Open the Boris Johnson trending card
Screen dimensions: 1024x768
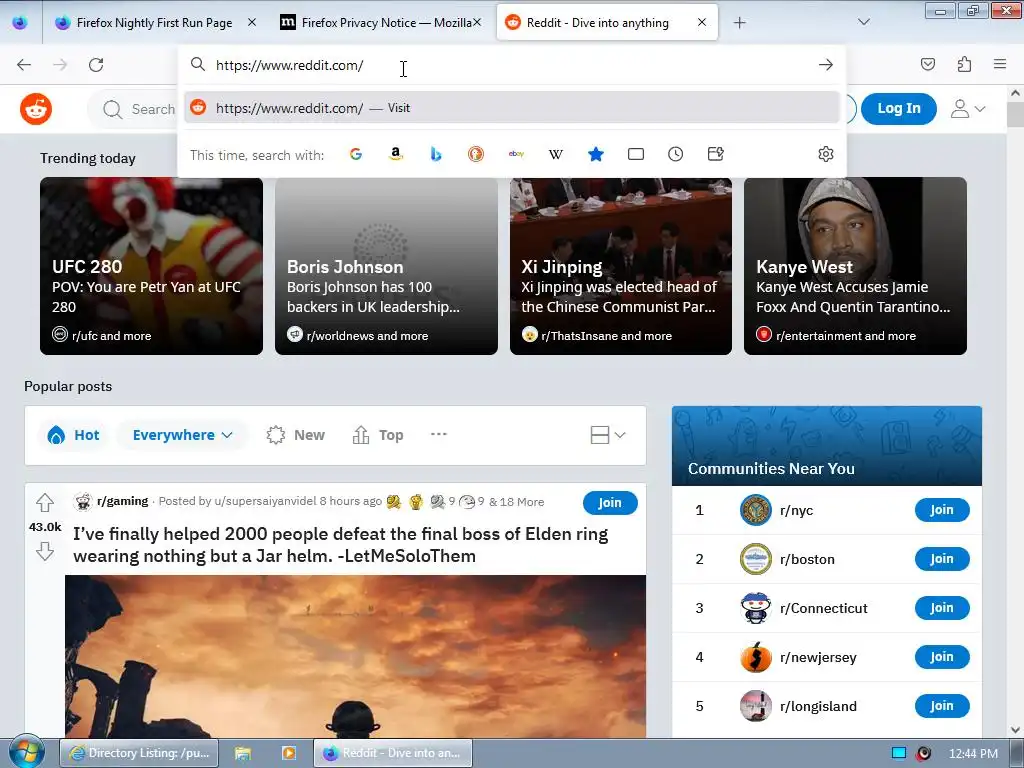[386, 266]
